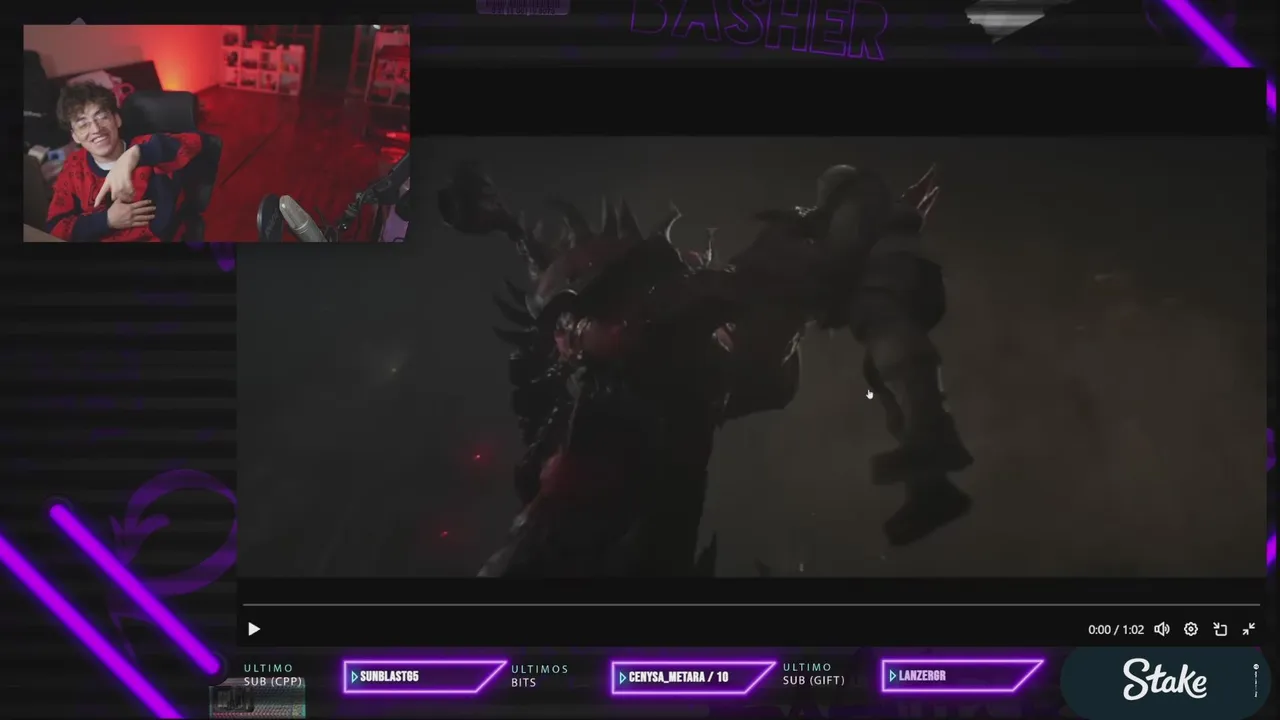Click the video frame to resume playback
Viewport: 1280px width, 720px height.
[x=750, y=356]
